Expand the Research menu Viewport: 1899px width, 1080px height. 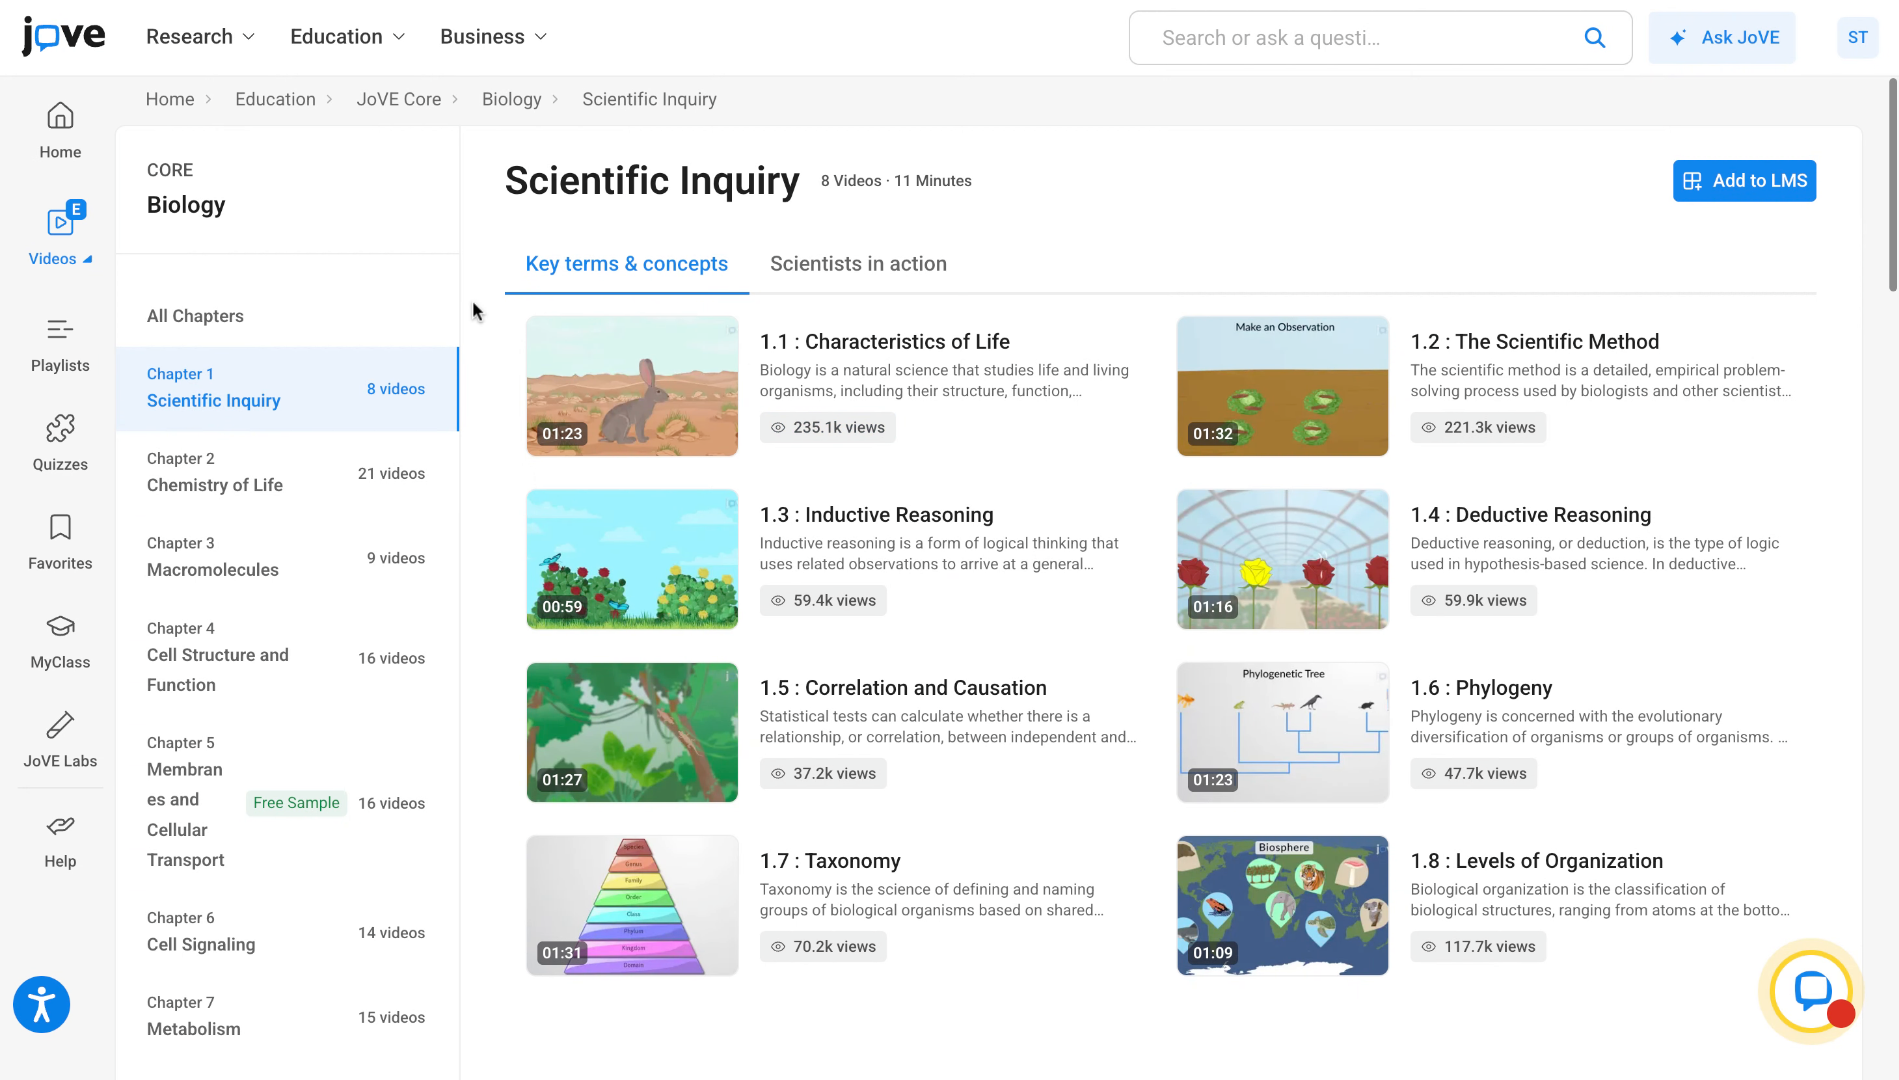200,37
